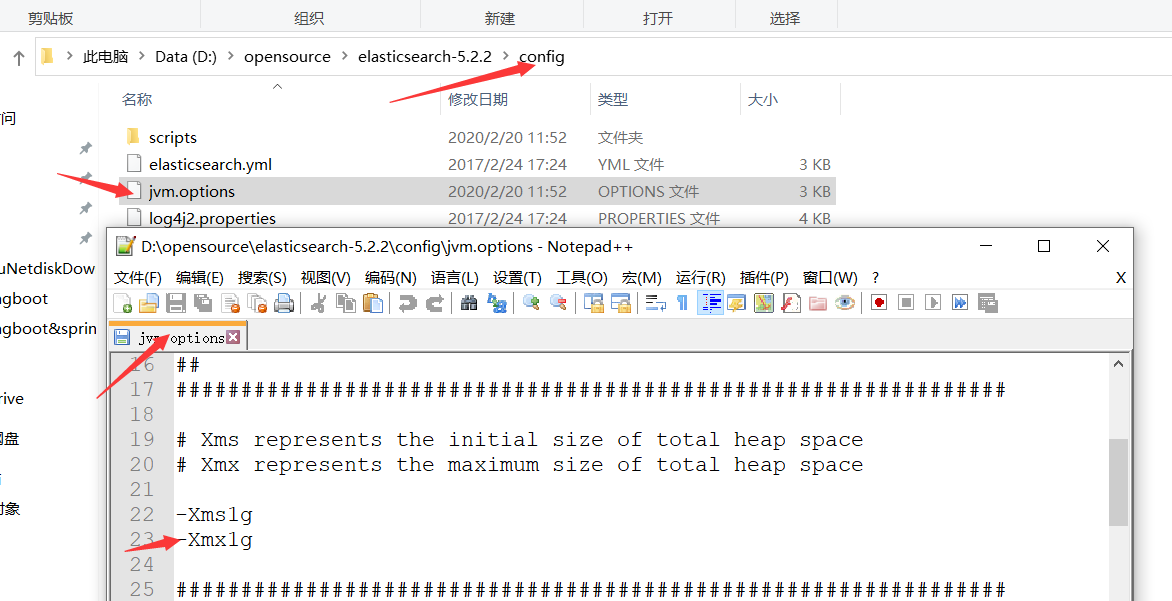Click the X at menu bar's right end
This screenshot has width=1172, height=601.
pos(1120,277)
